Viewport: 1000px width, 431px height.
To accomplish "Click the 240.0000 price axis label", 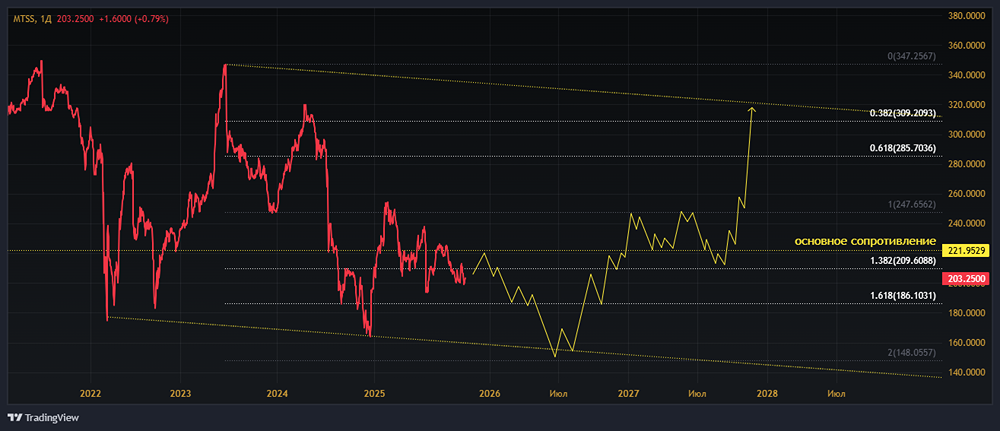I will (x=966, y=224).
